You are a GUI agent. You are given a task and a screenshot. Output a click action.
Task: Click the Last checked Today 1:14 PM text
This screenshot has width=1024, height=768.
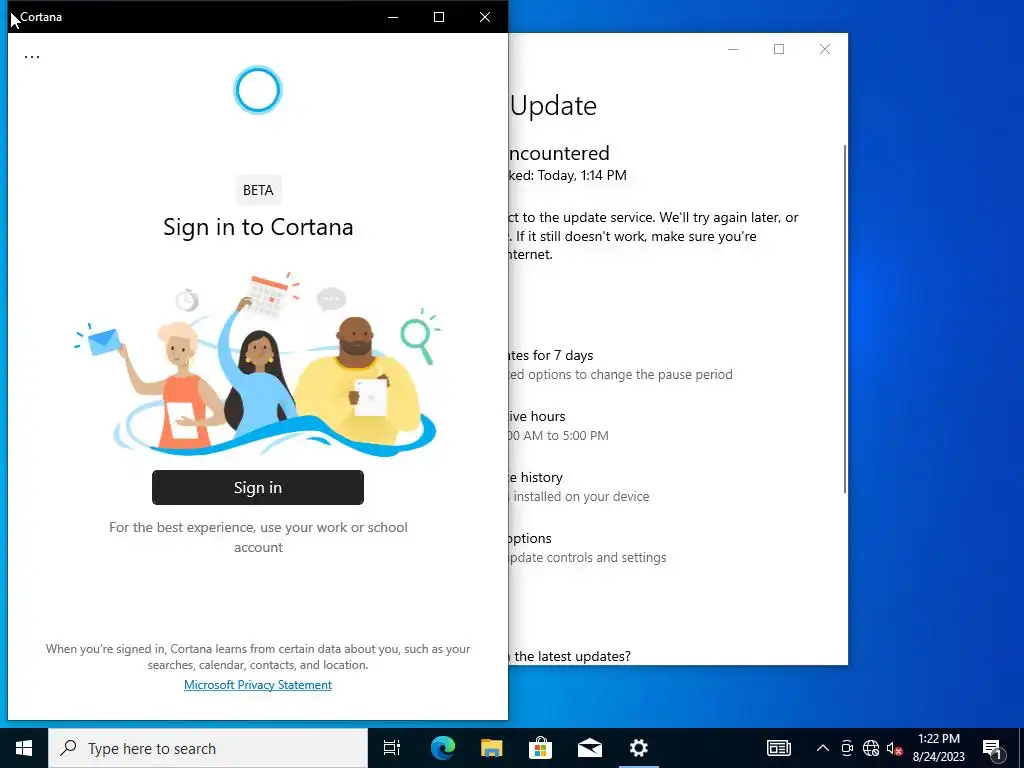pos(568,175)
